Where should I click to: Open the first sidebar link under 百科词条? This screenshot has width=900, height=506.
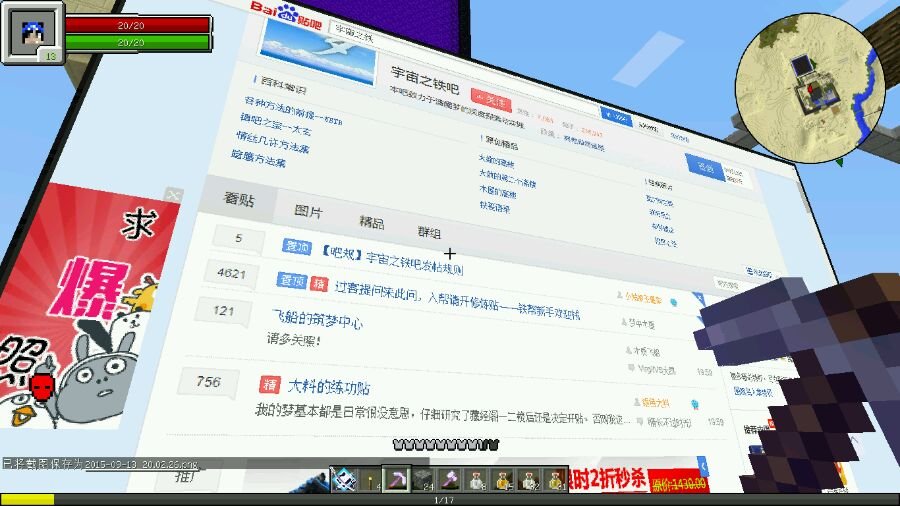pyautogui.click(x=293, y=111)
